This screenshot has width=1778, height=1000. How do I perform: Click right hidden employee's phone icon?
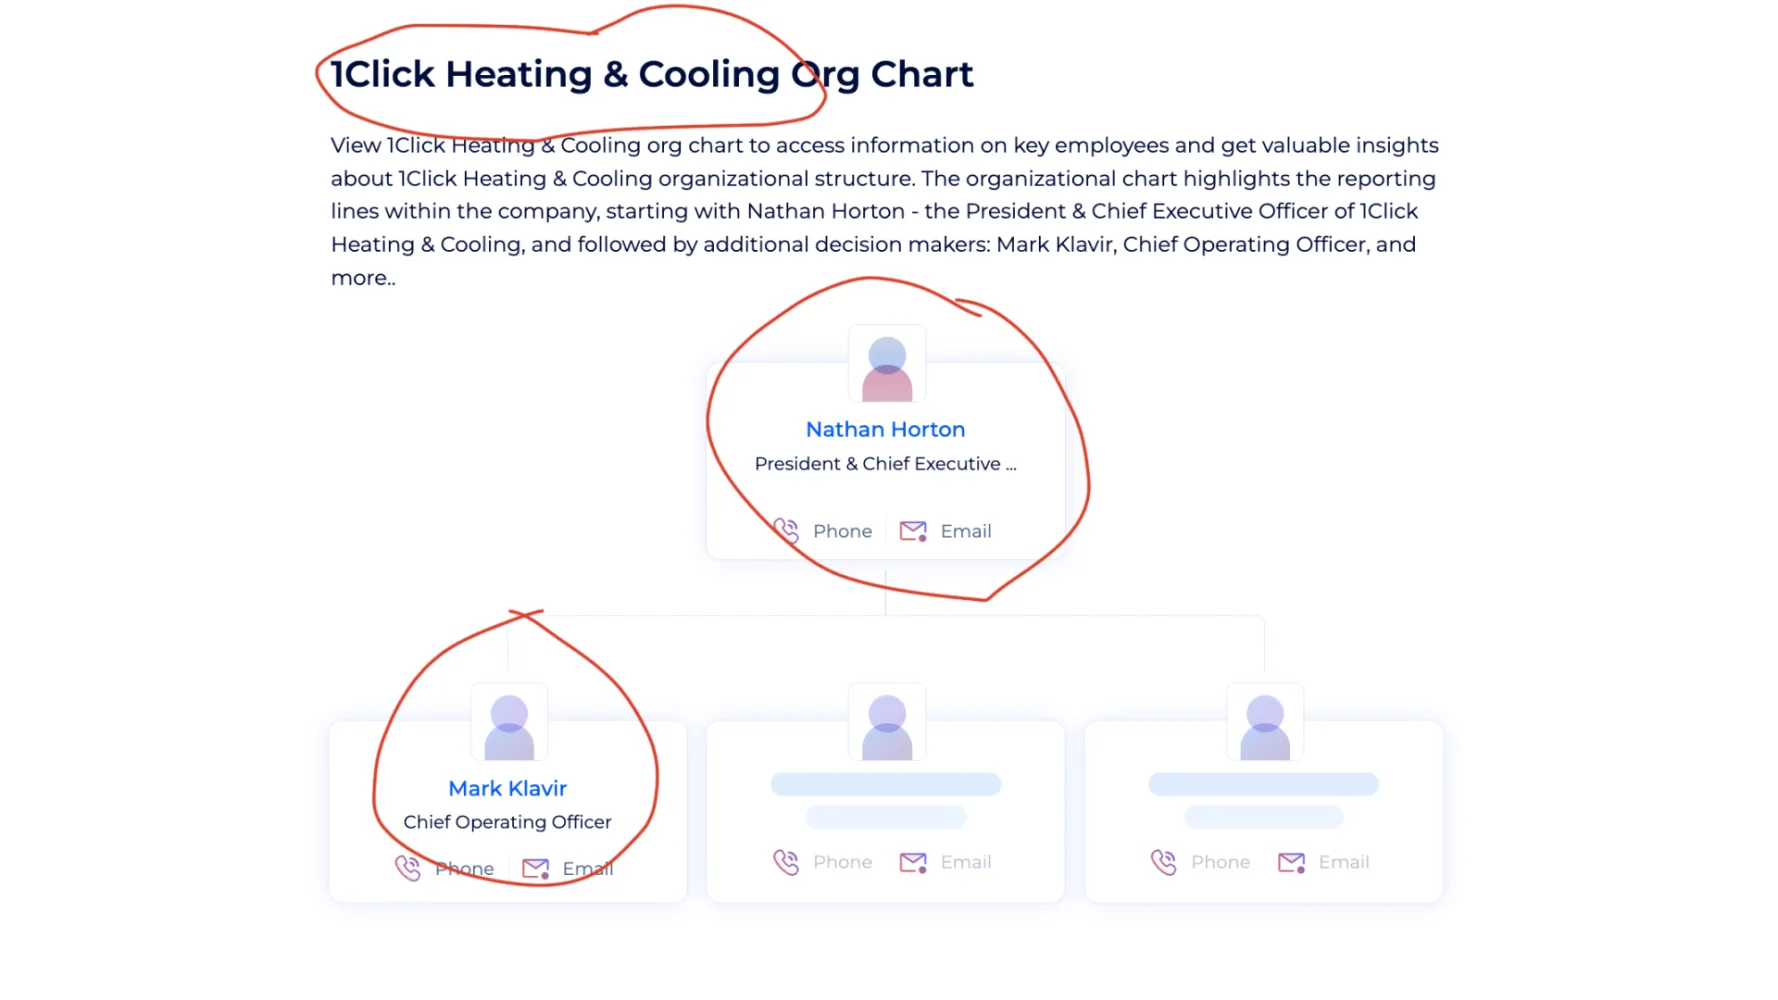[x=1164, y=862]
